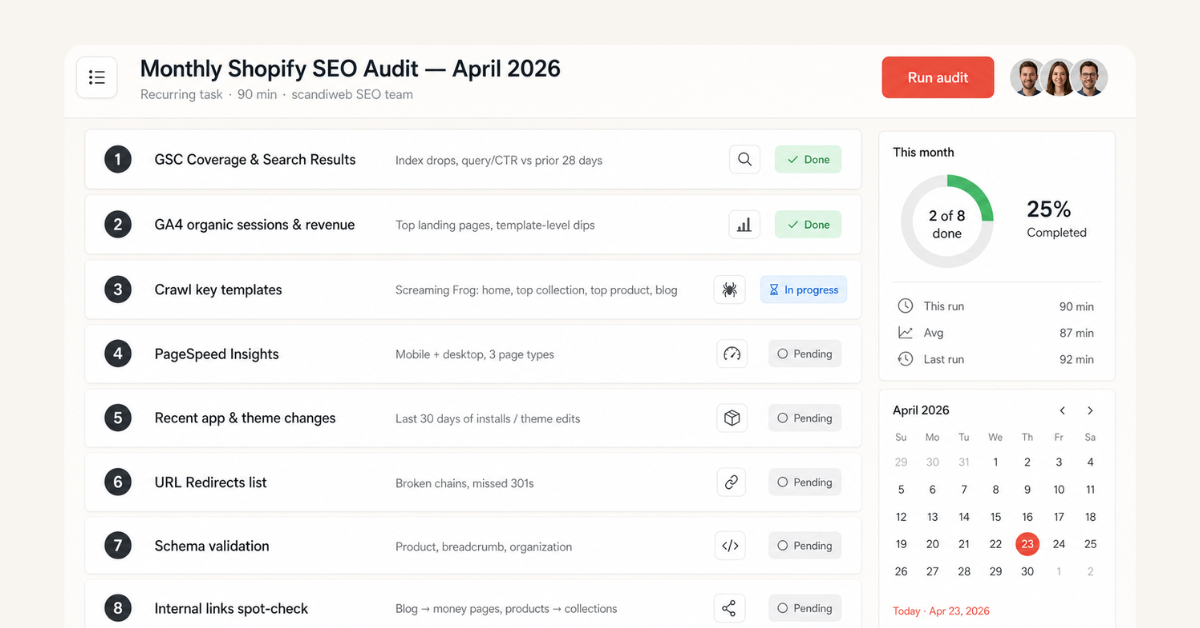Select April 23 on the calendar
The height and width of the screenshot is (628, 1200).
1027,544
